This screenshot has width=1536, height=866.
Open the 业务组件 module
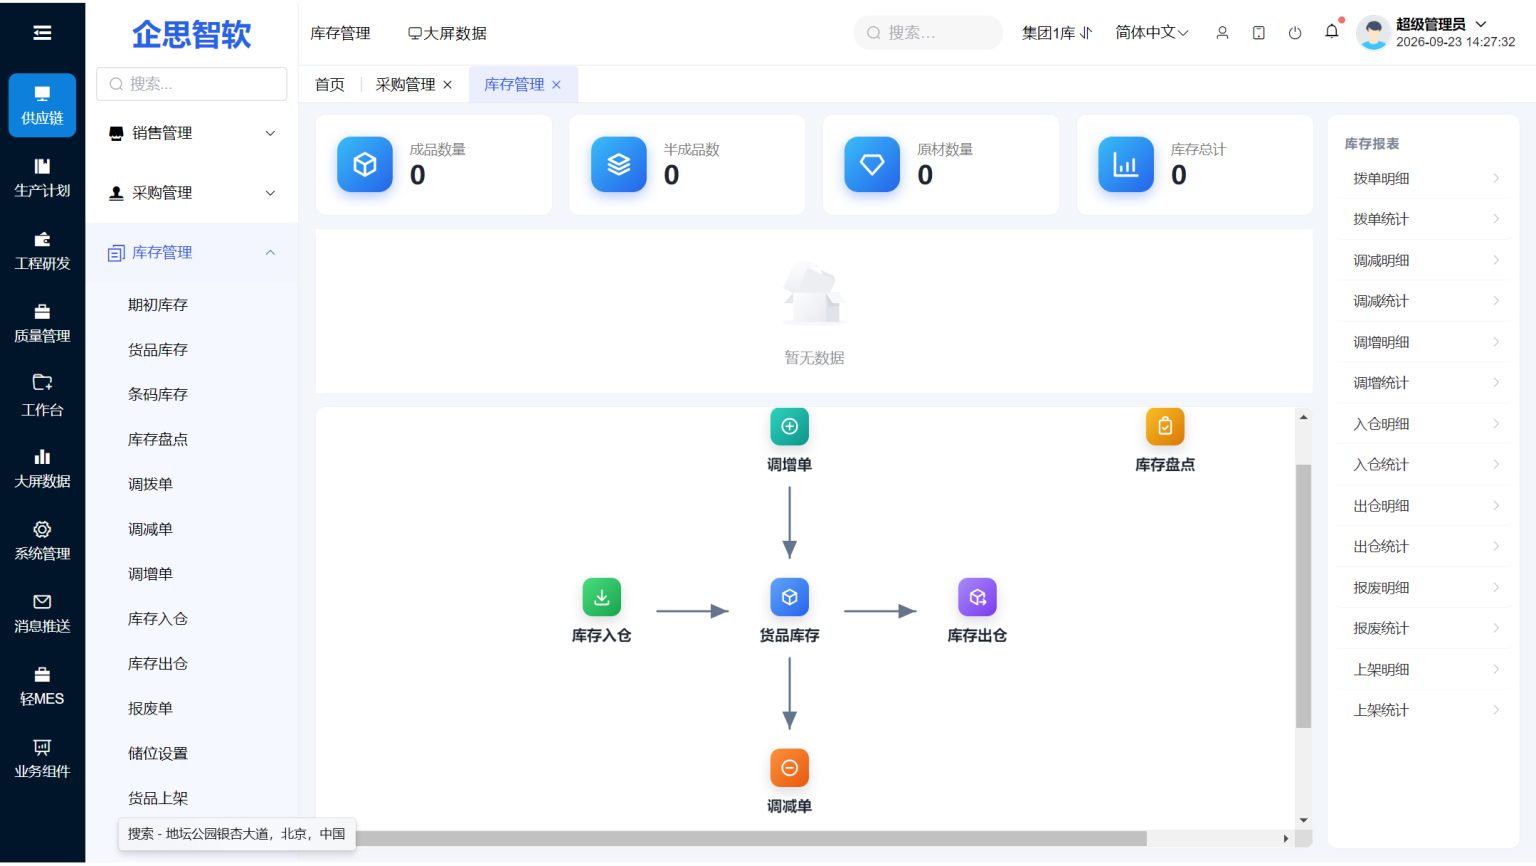[x=42, y=759]
